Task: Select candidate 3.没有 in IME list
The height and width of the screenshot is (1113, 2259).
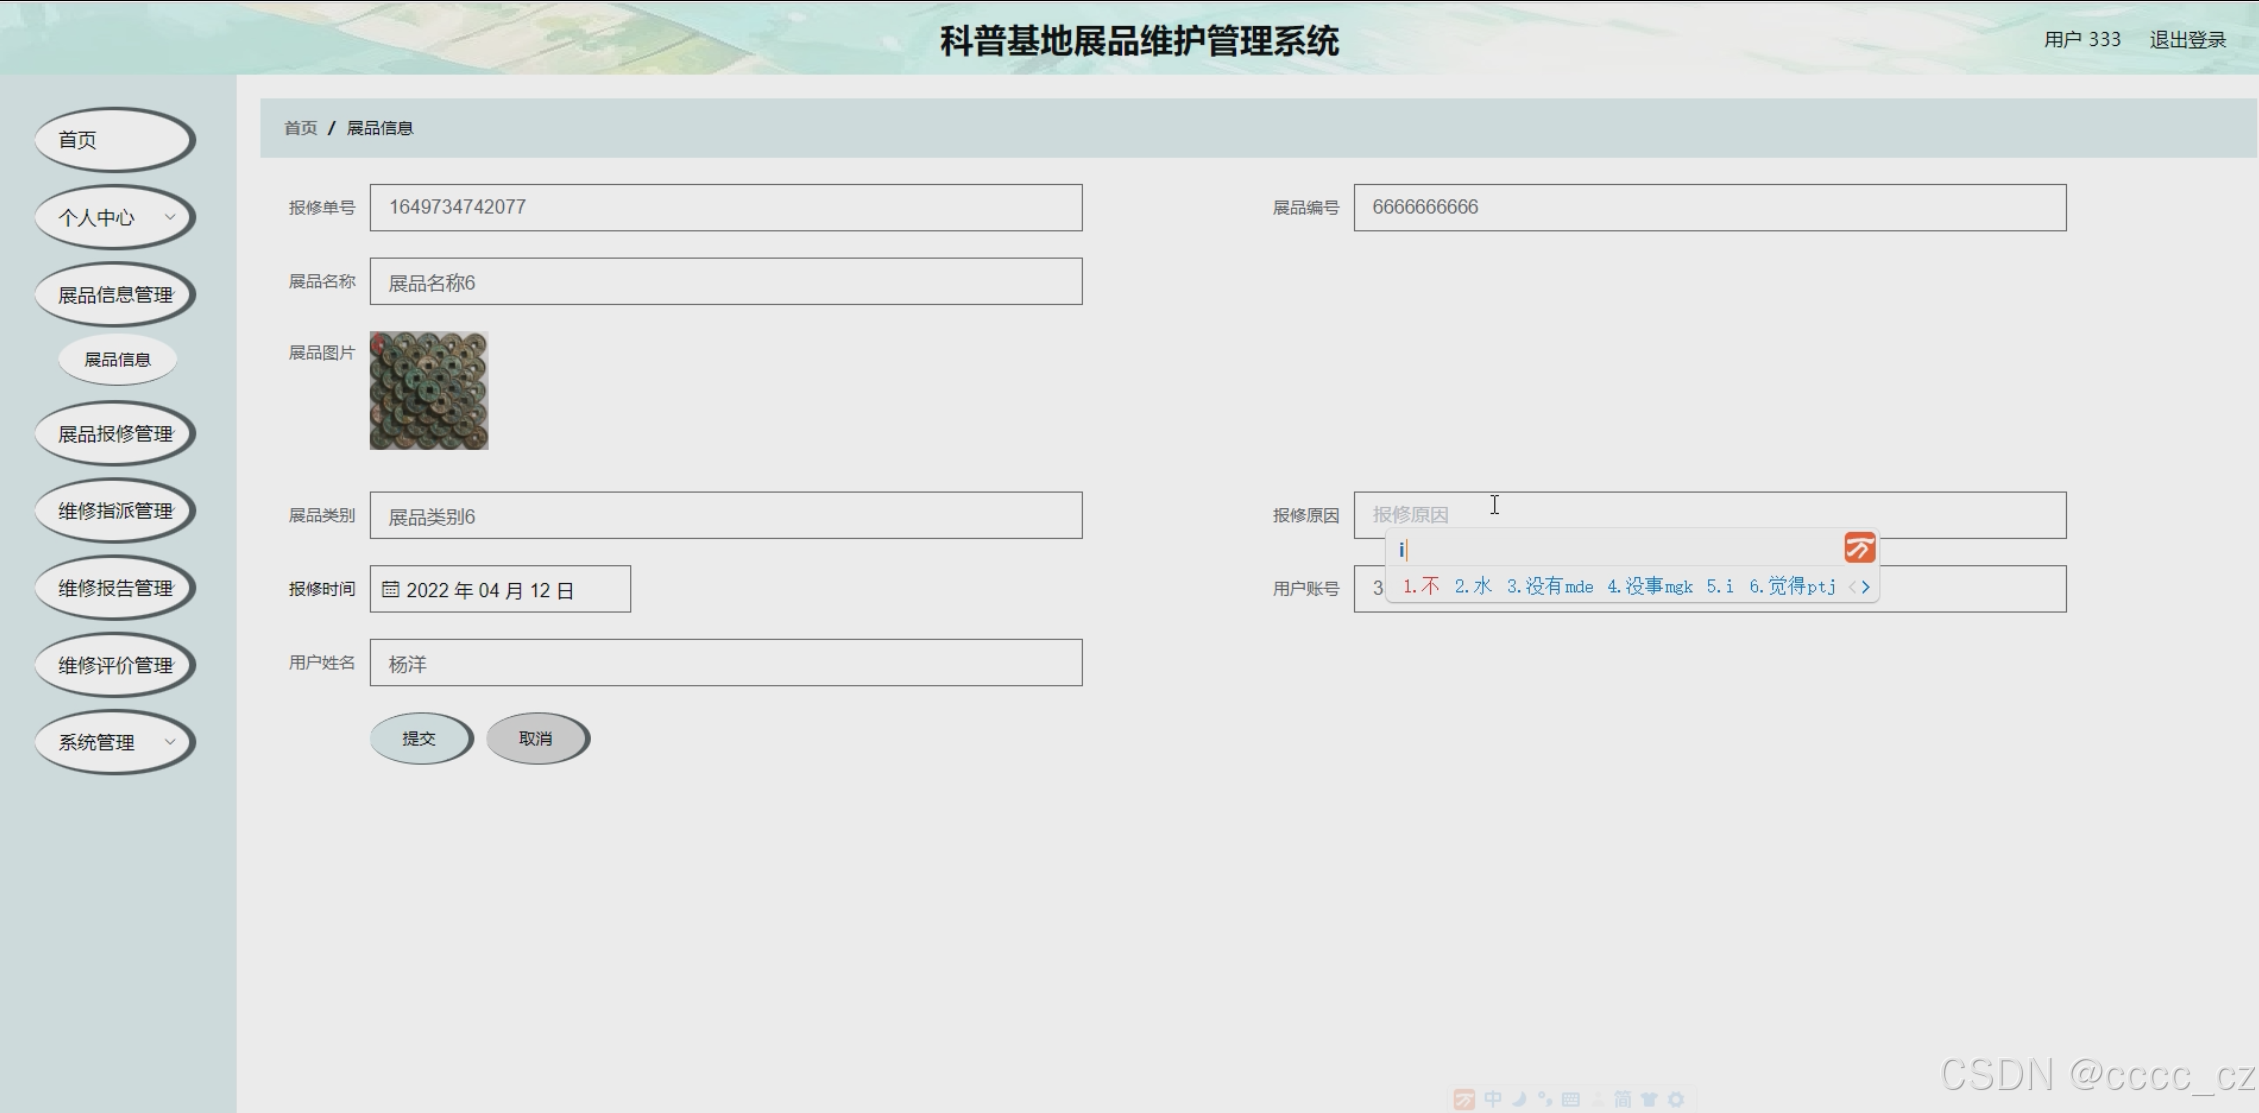Action: (1549, 587)
